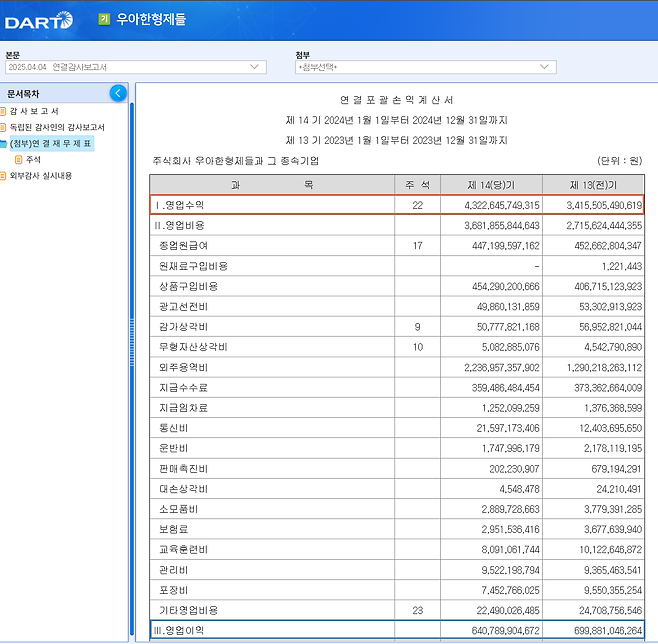
Task: Click the 주 석 column header
Action: point(418,185)
